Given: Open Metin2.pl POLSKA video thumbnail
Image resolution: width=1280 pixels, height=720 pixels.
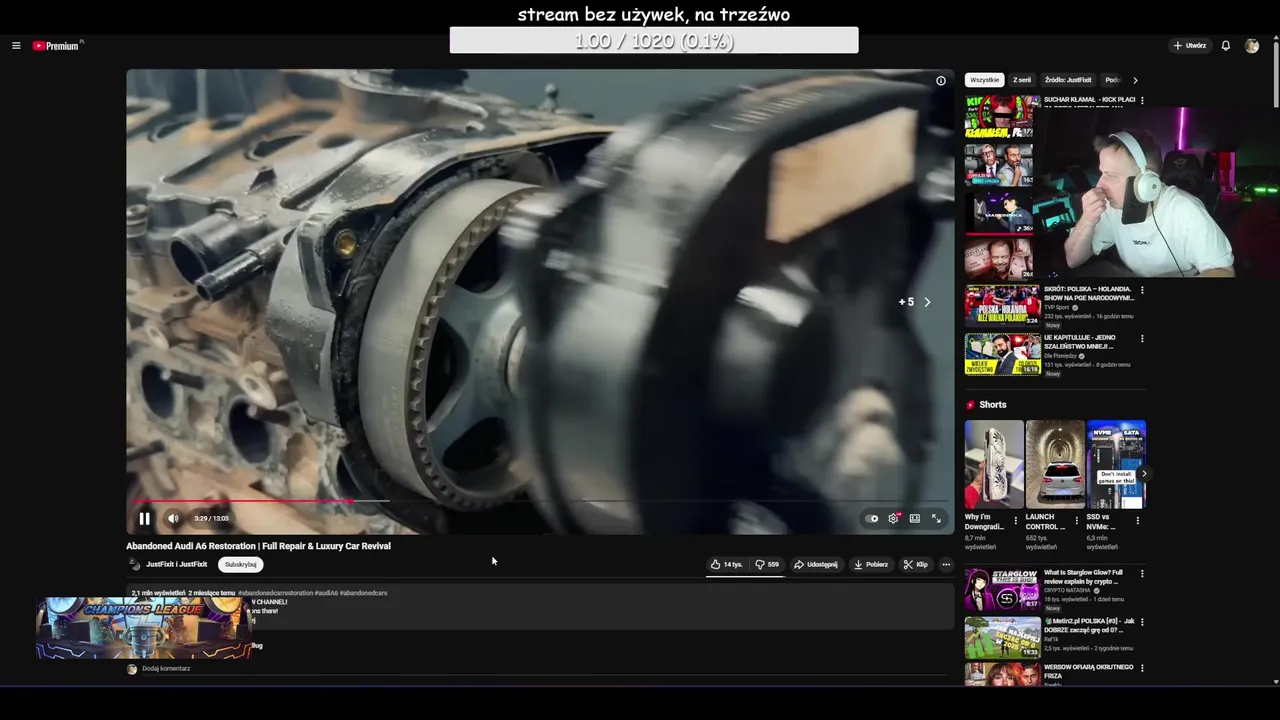Looking at the screenshot, I should point(1002,637).
